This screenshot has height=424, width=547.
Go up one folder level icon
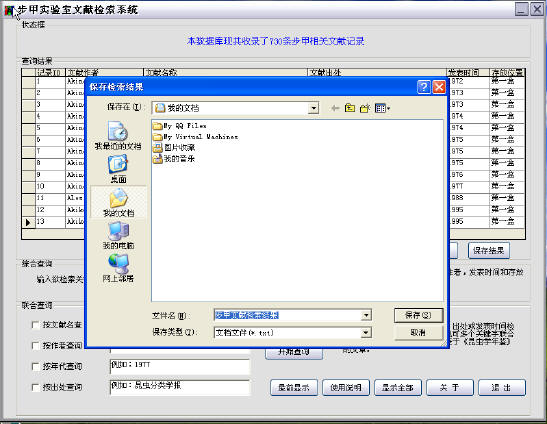350,108
